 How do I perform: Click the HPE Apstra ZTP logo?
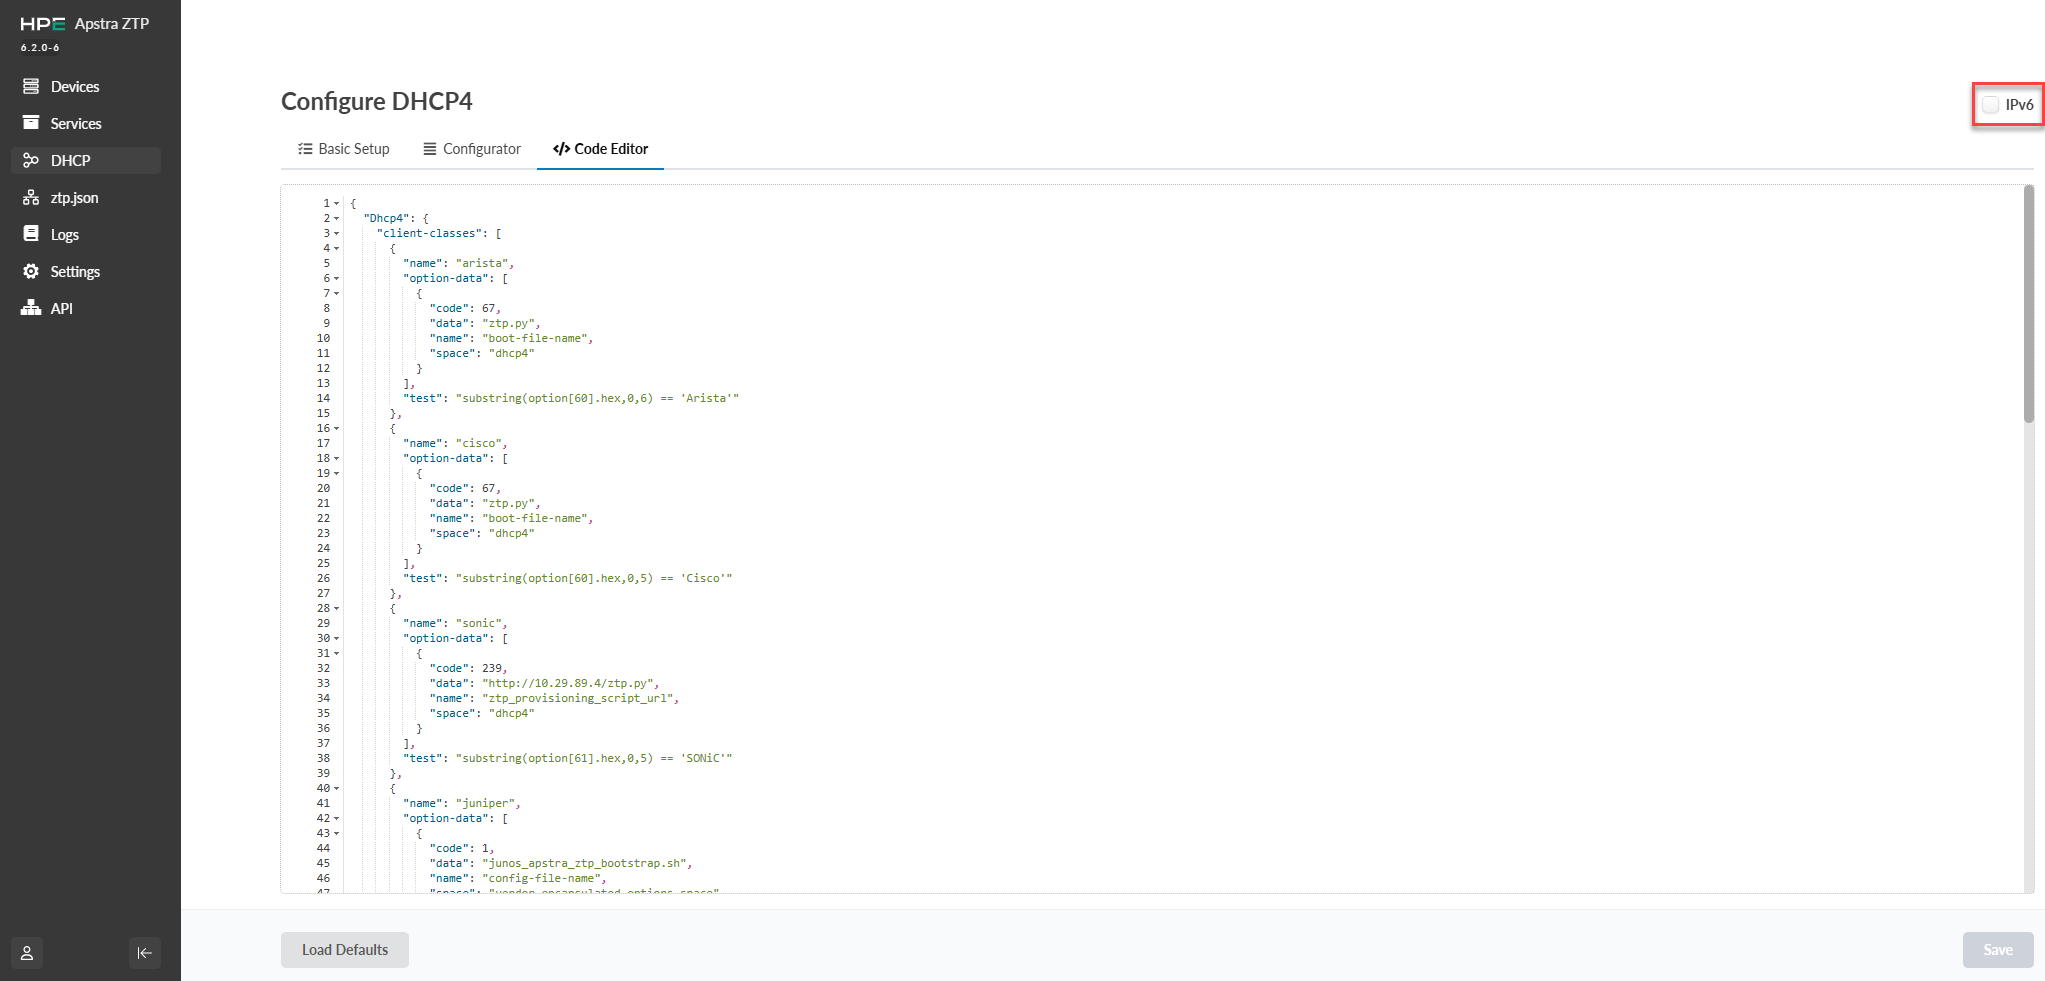pyautogui.click(x=85, y=24)
